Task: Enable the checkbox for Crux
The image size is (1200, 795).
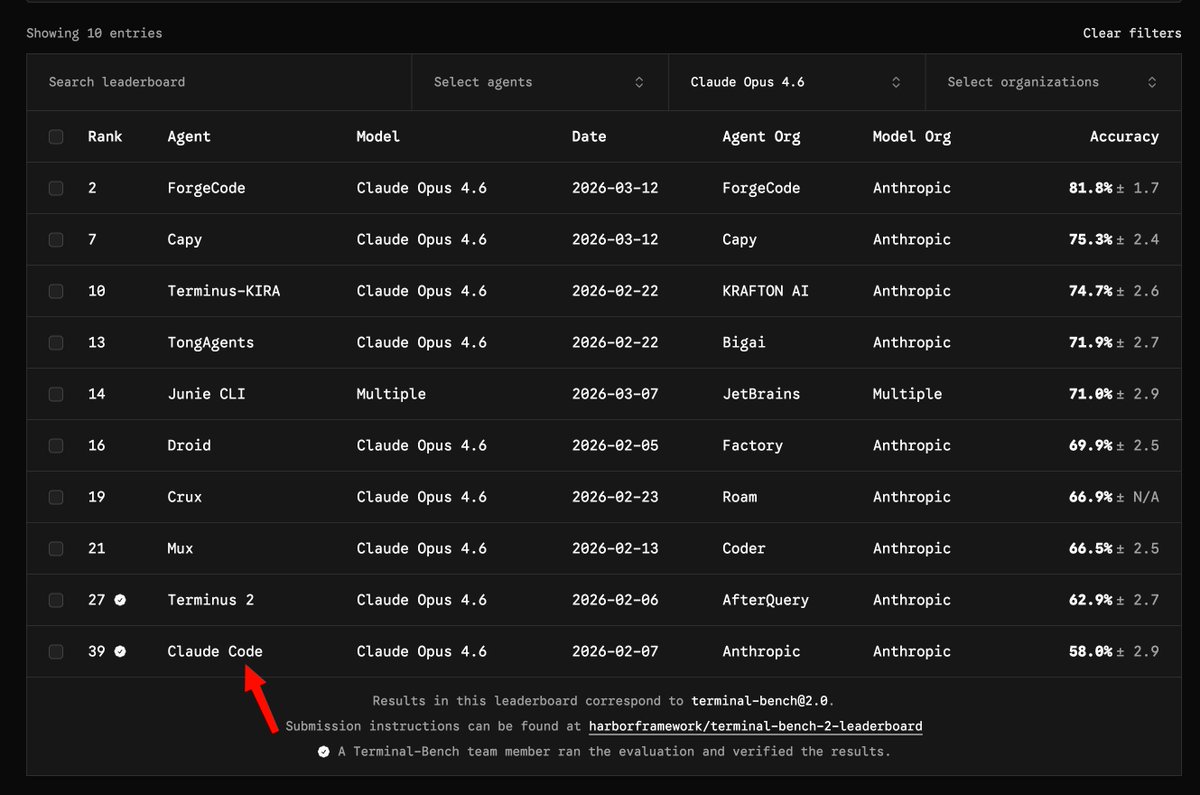Action: (56, 497)
